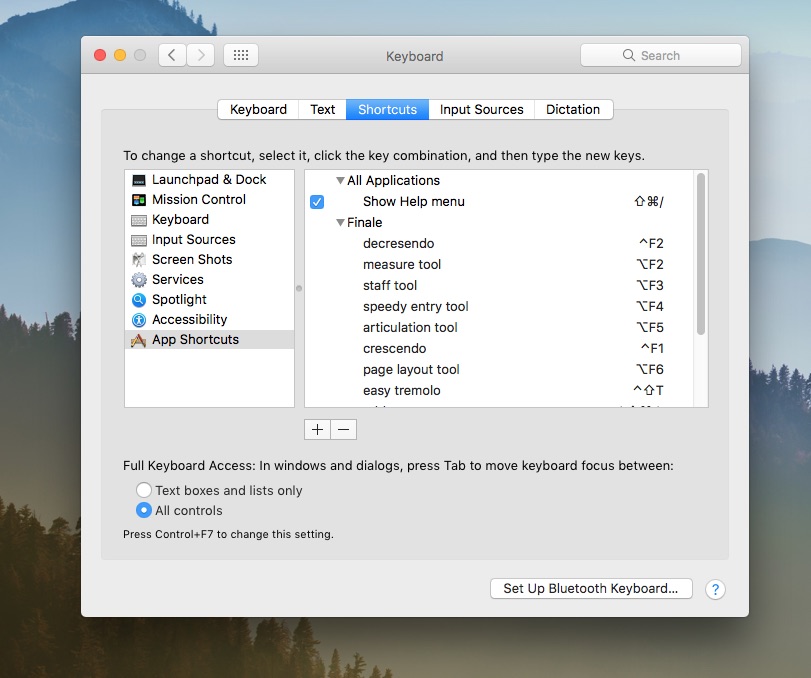Switch to the Input Sources tab
The image size is (811, 678).
pyautogui.click(x=481, y=110)
